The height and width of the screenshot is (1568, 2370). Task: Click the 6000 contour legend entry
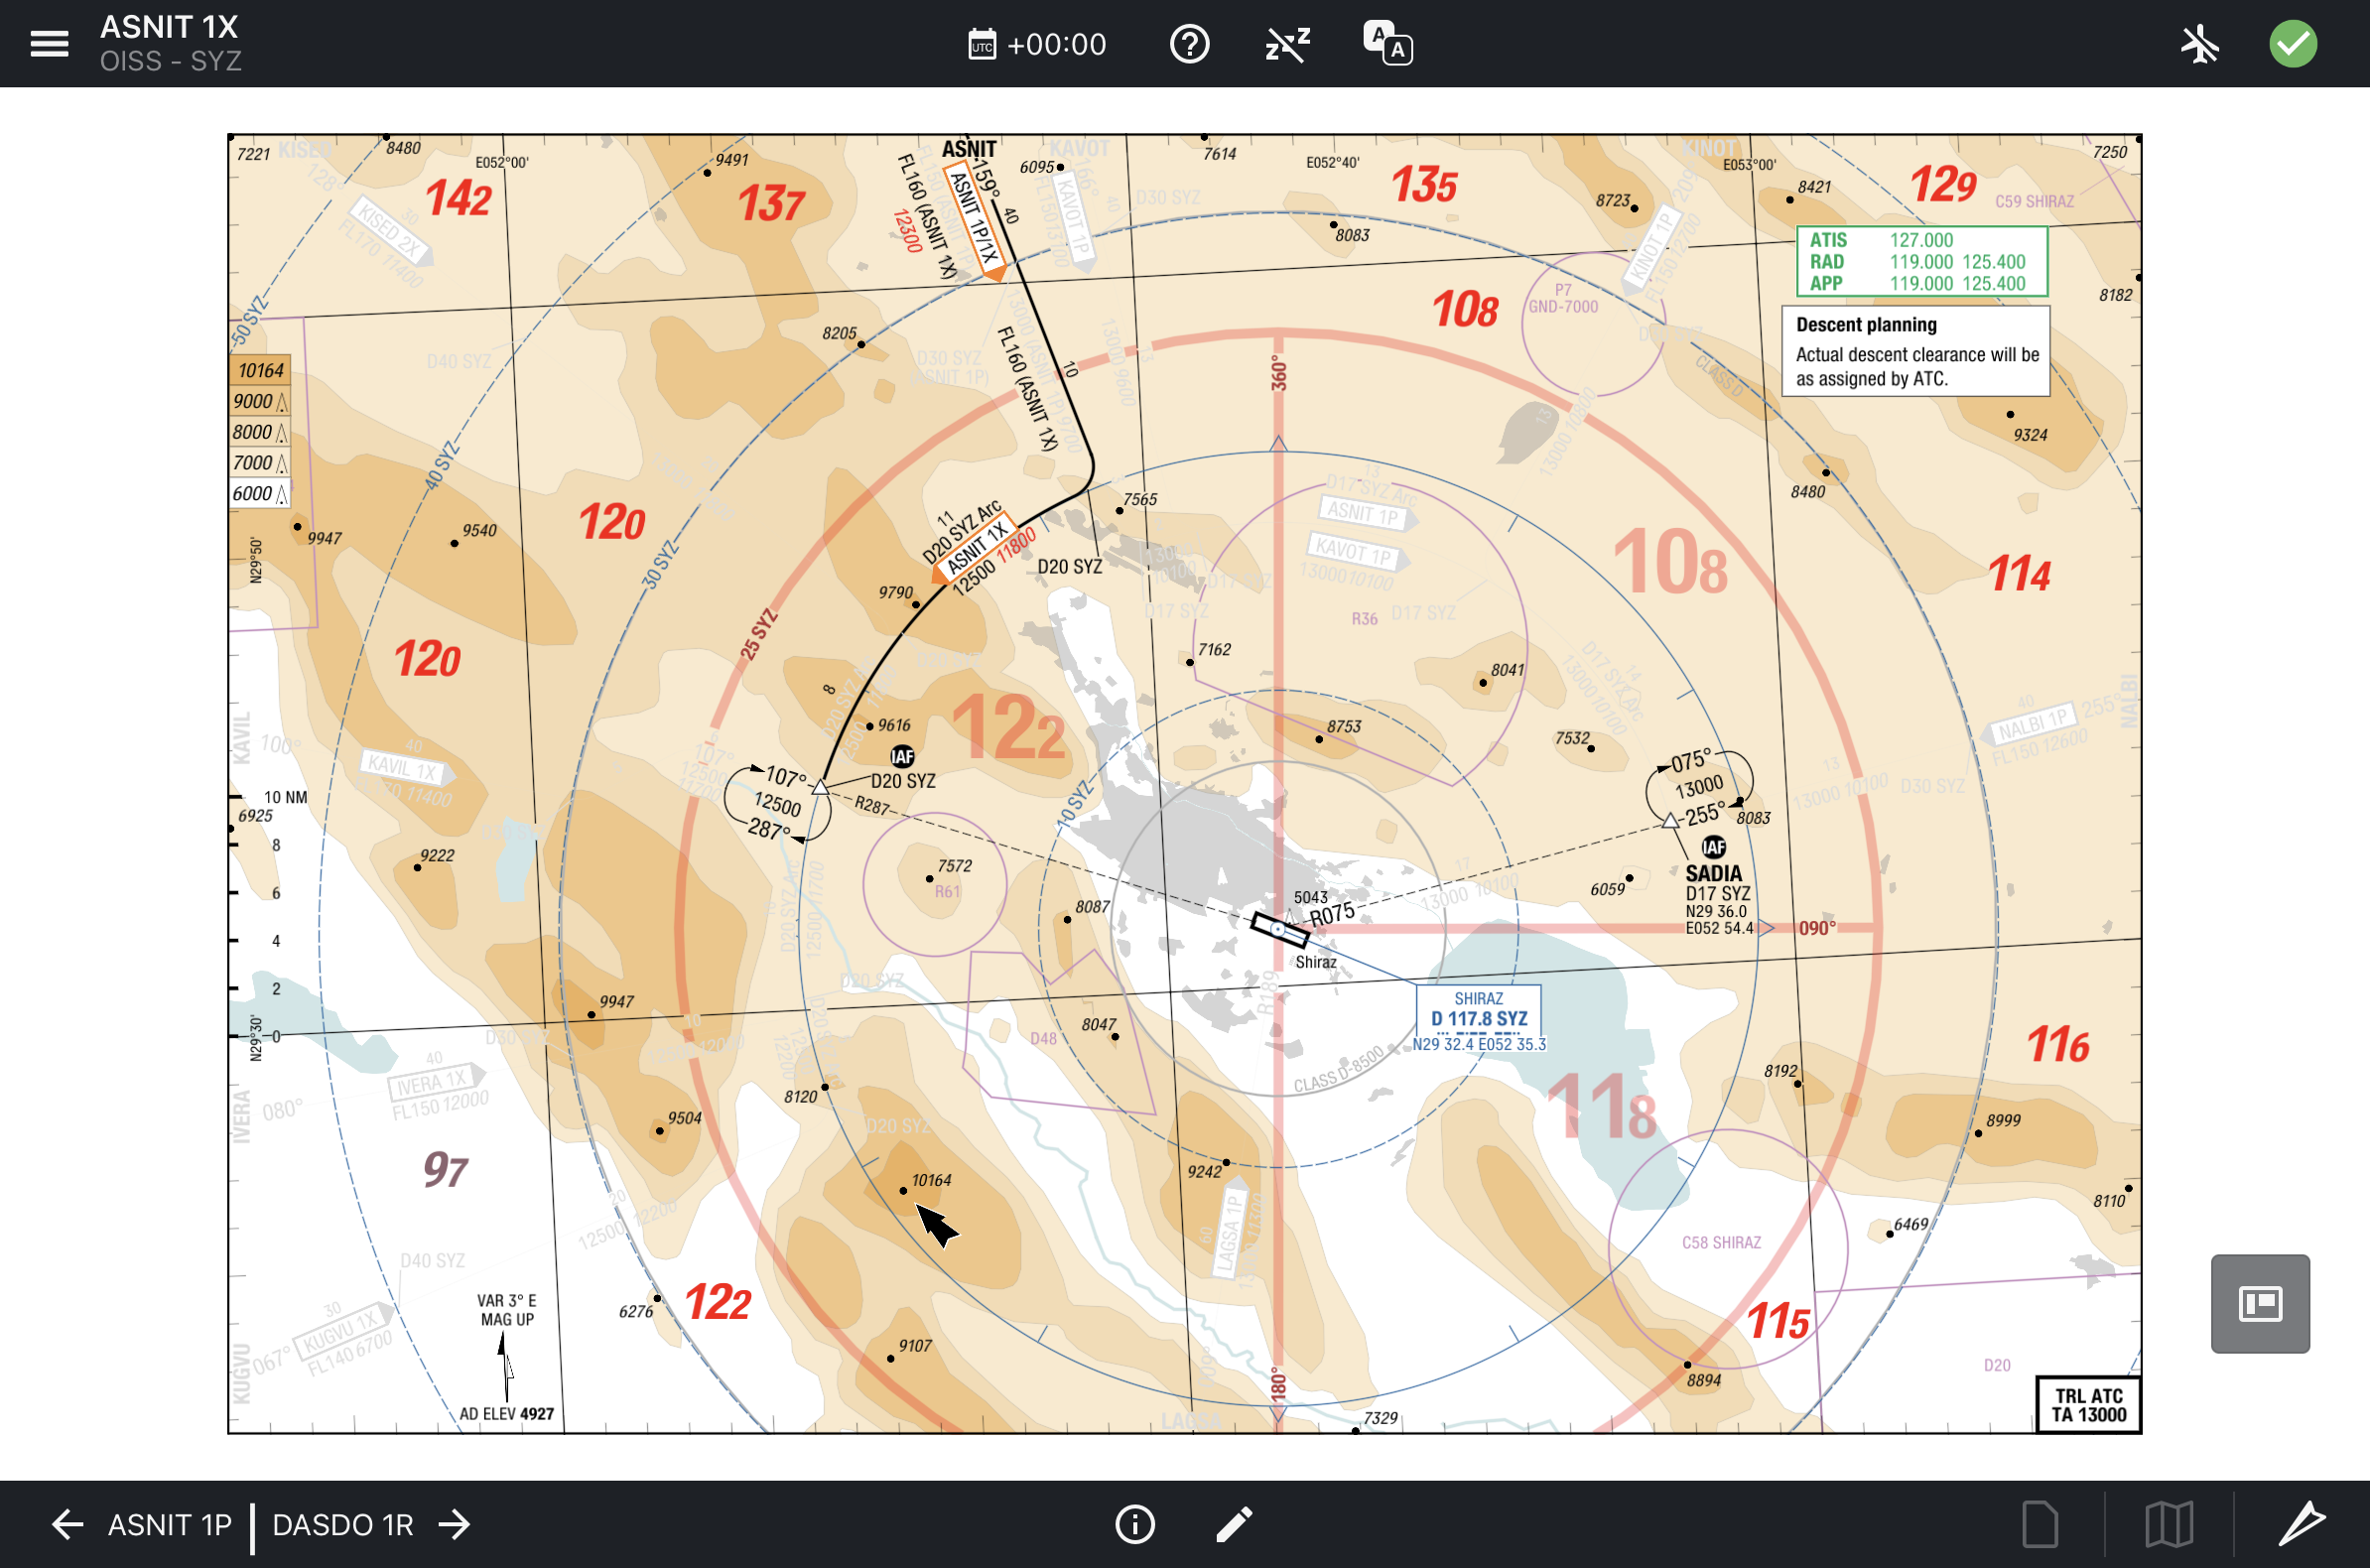coord(260,494)
